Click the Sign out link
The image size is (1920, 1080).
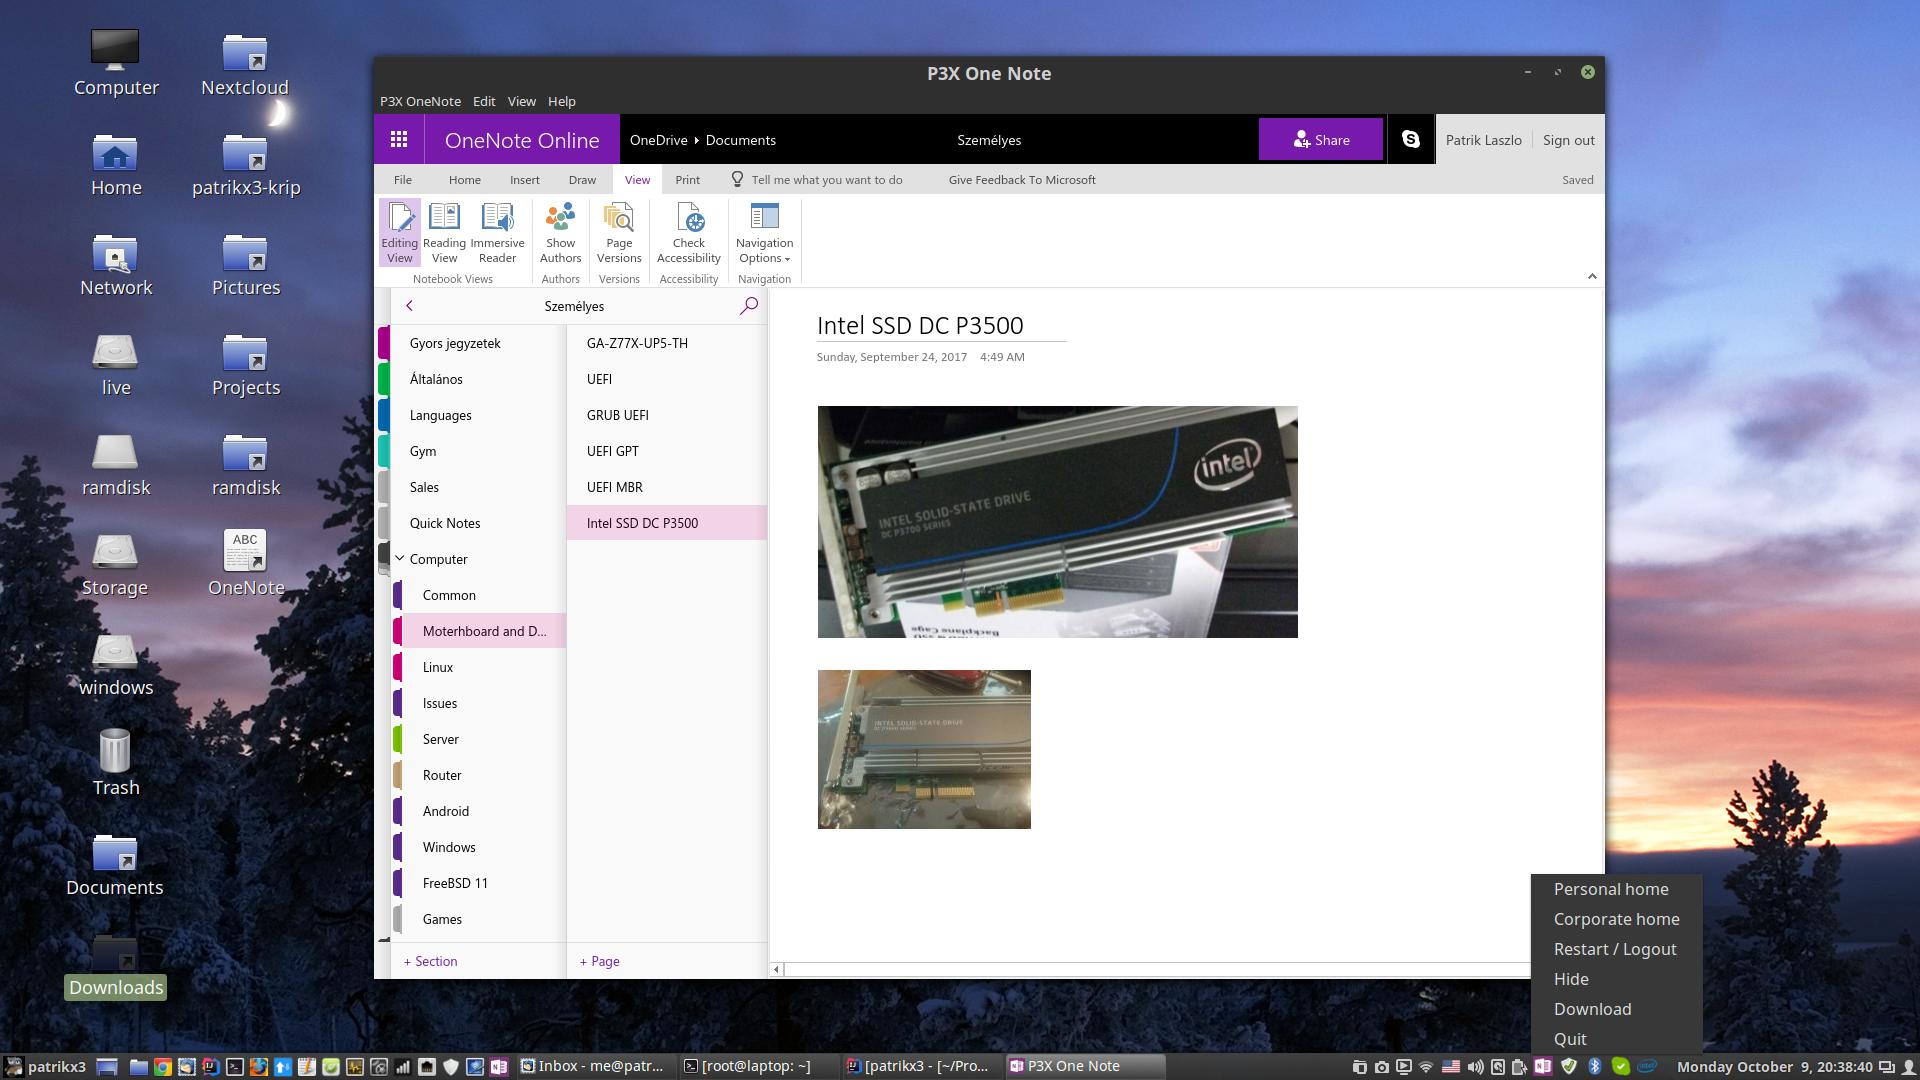click(x=1568, y=140)
